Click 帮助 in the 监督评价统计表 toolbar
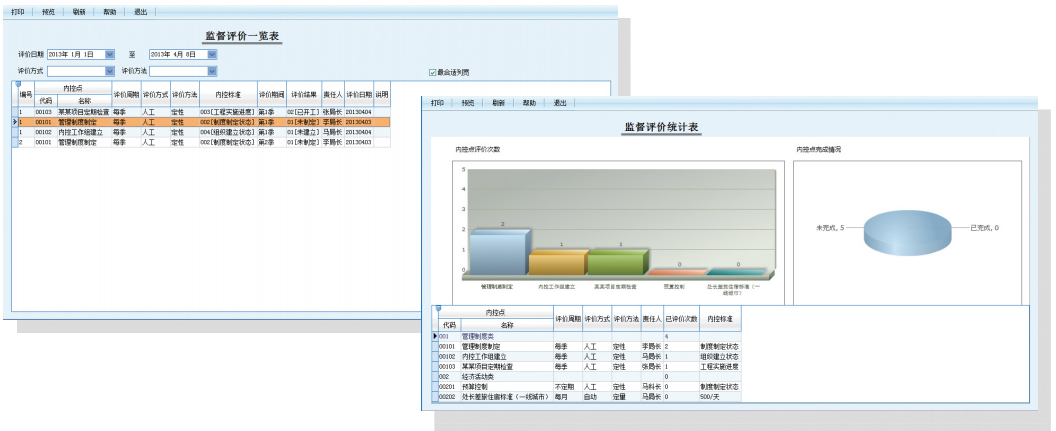This screenshot has width=1056, height=431. click(x=529, y=103)
